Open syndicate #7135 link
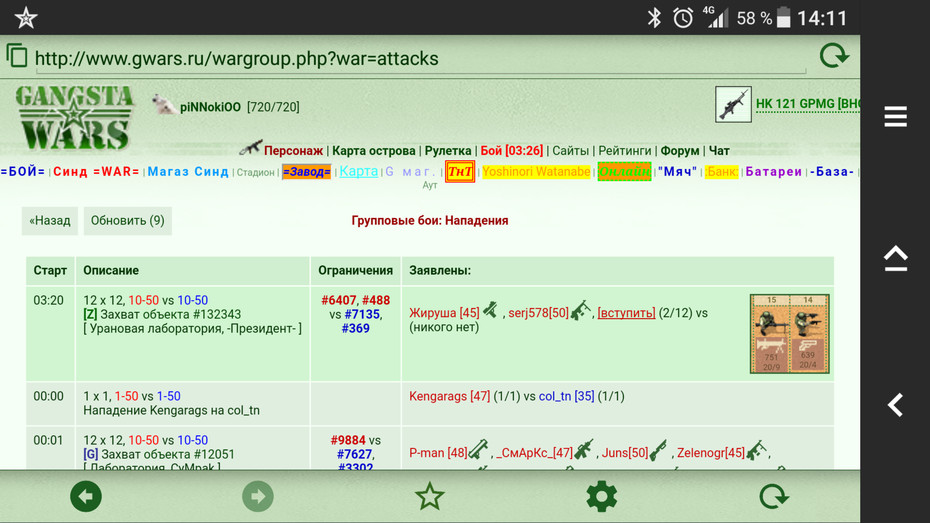The height and width of the screenshot is (523, 930). (361, 314)
